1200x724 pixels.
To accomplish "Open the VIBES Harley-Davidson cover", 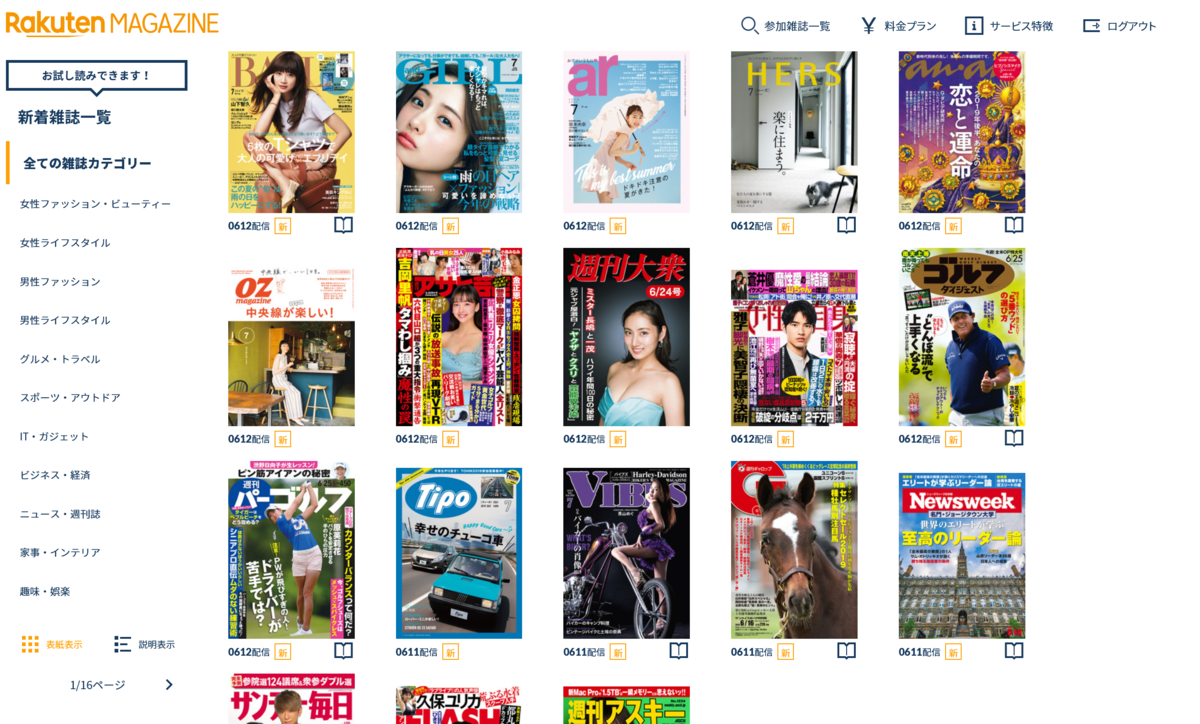I will (x=626, y=553).
